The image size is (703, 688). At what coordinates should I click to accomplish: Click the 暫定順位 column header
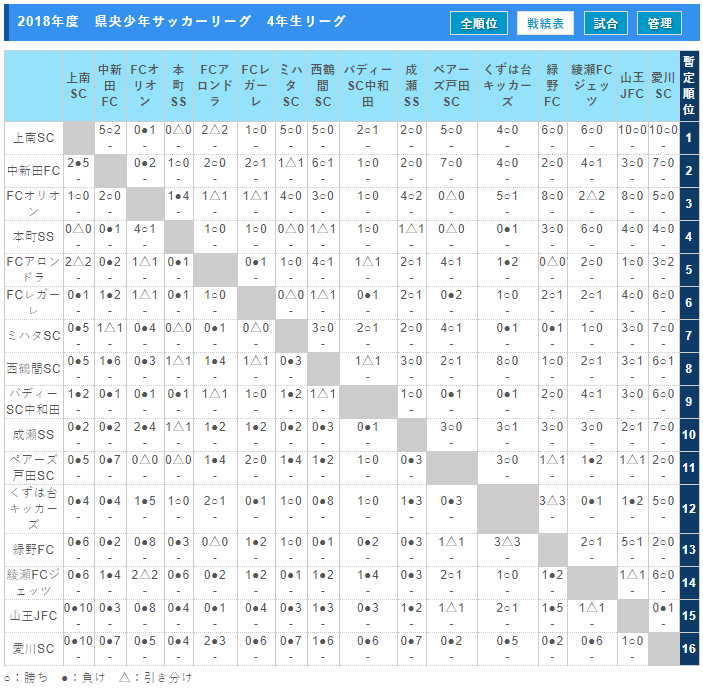coord(689,86)
